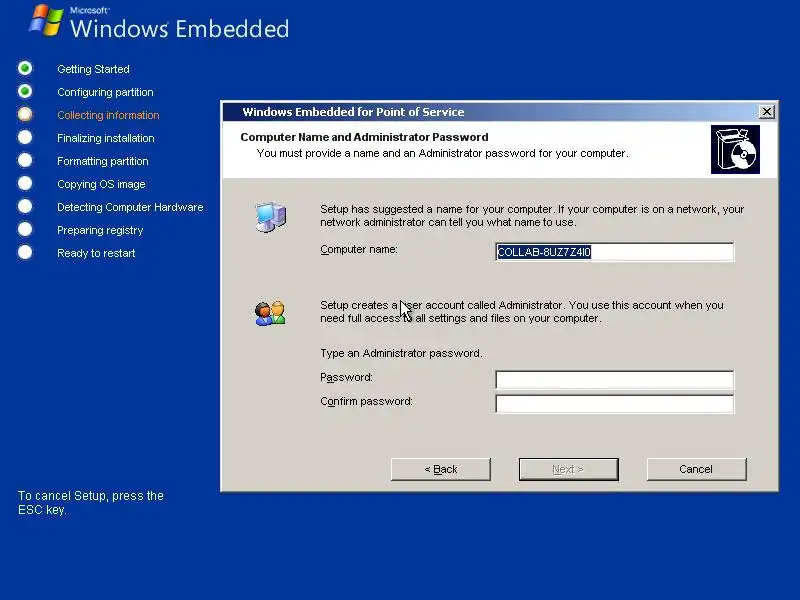This screenshot has width=800, height=600.
Task: Click the Configuring partition green step bullet
Action: click(25, 91)
